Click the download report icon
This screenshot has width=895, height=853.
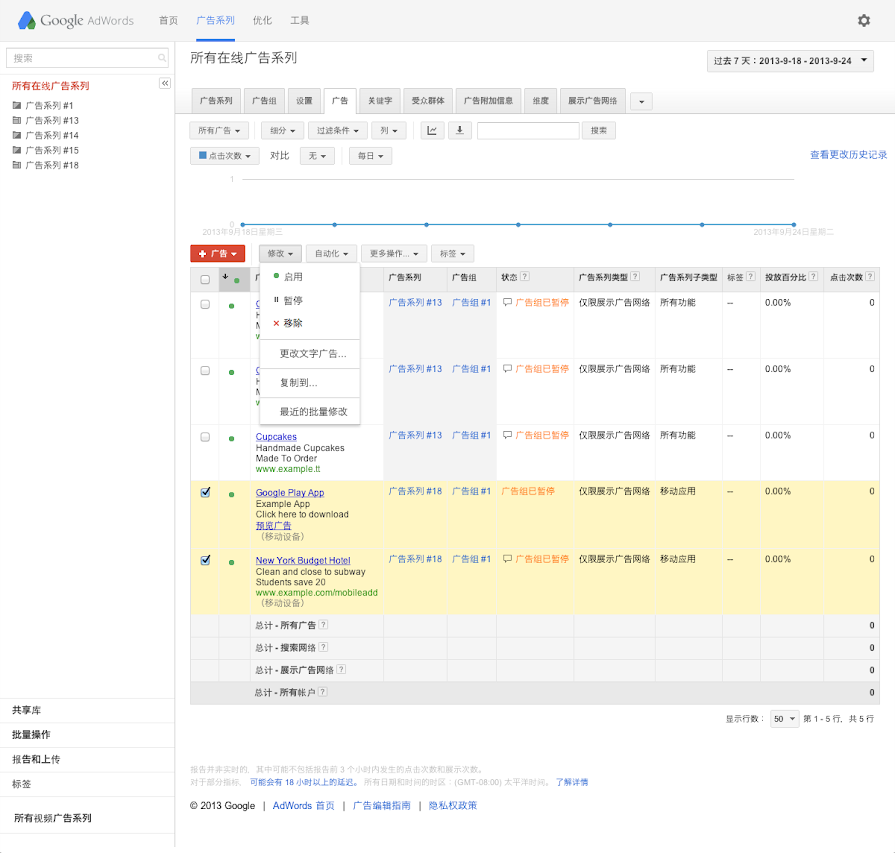pyautogui.click(x=459, y=130)
